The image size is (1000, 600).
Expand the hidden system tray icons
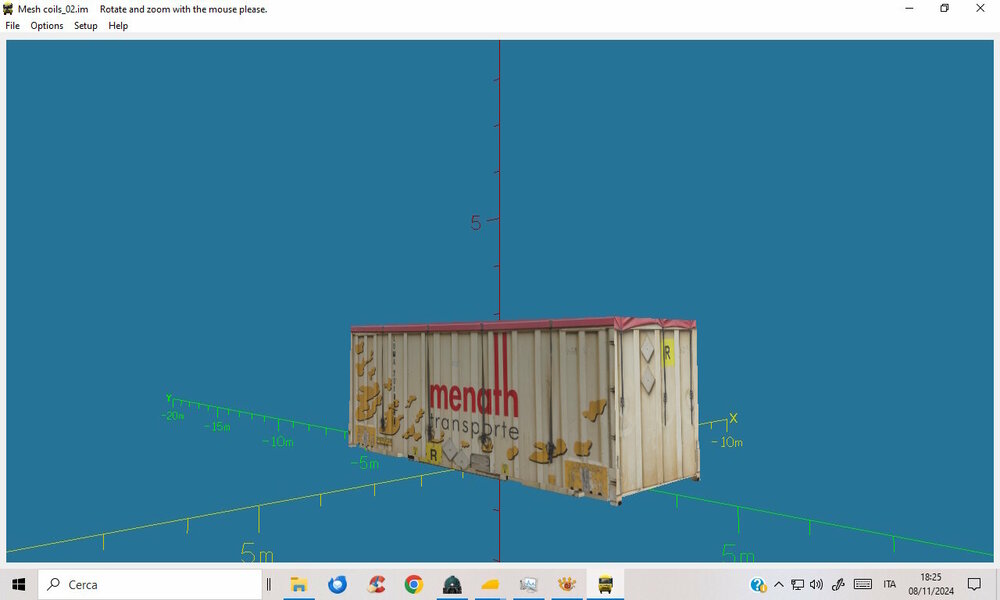pos(779,584)
